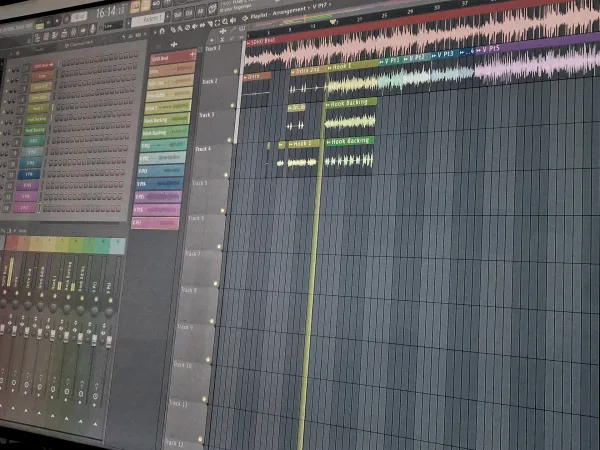Mute Track 2 via its green LED
The width and height of the screenshot is (600, 450).
click(232, 105)
